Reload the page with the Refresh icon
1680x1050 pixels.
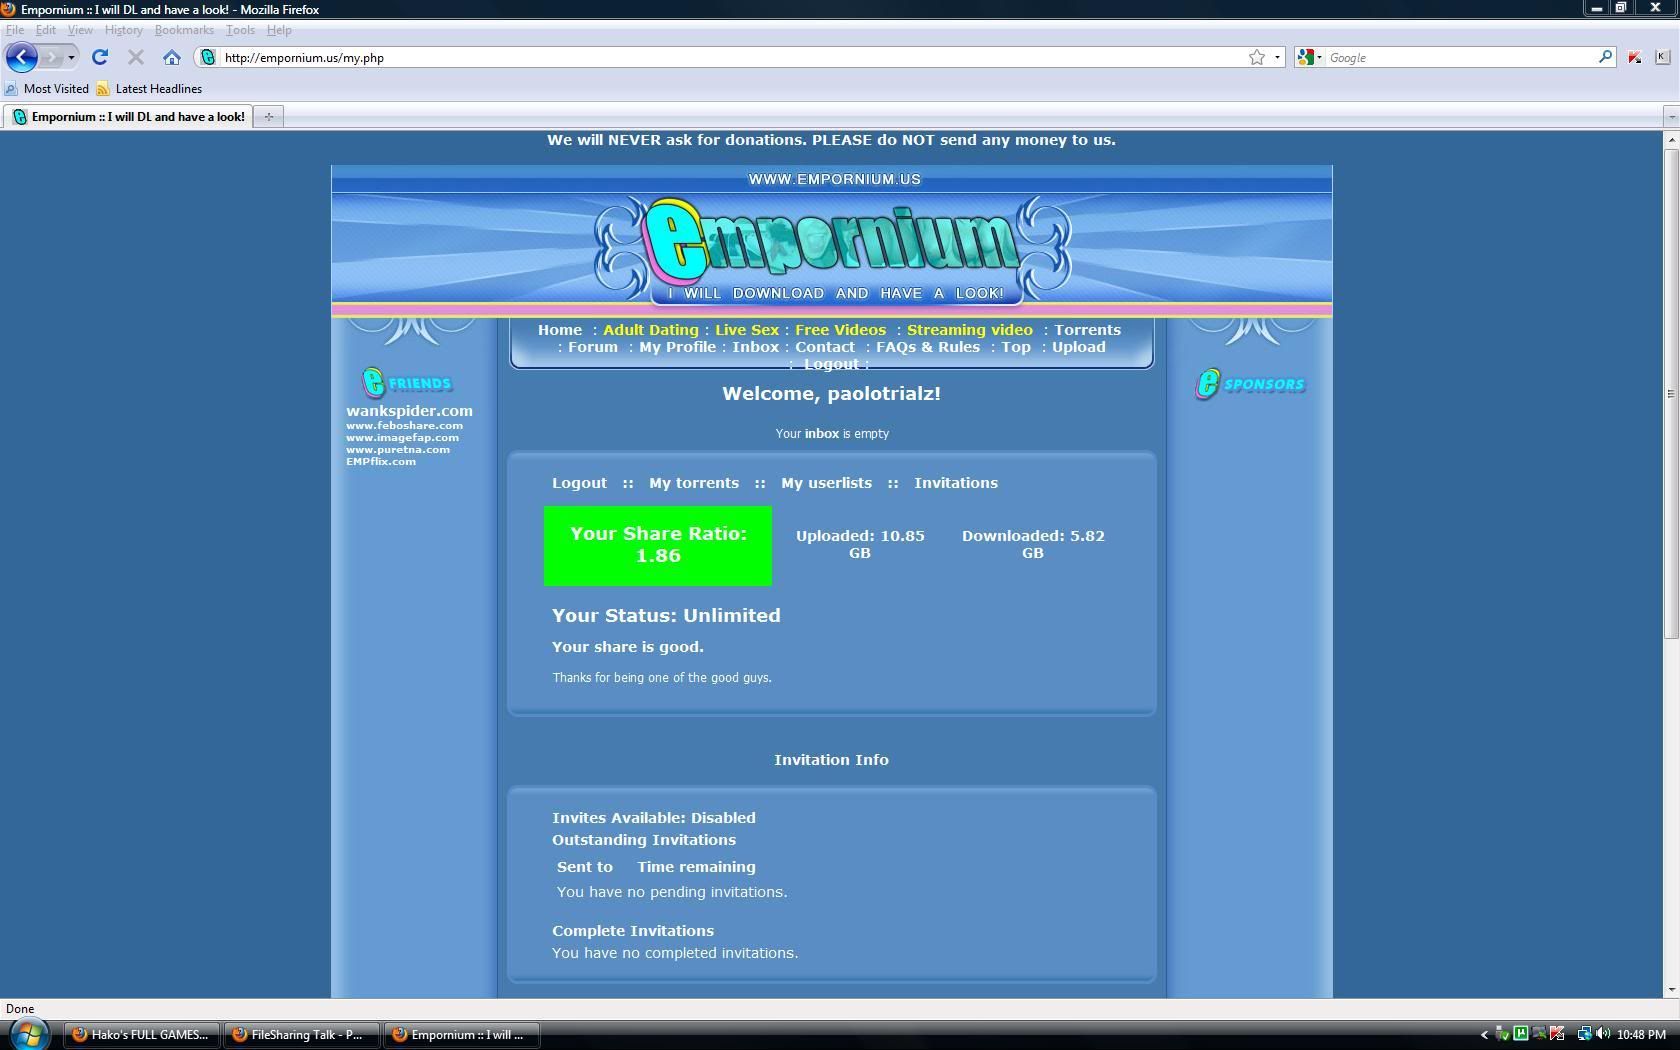click(x=100, y=57)
